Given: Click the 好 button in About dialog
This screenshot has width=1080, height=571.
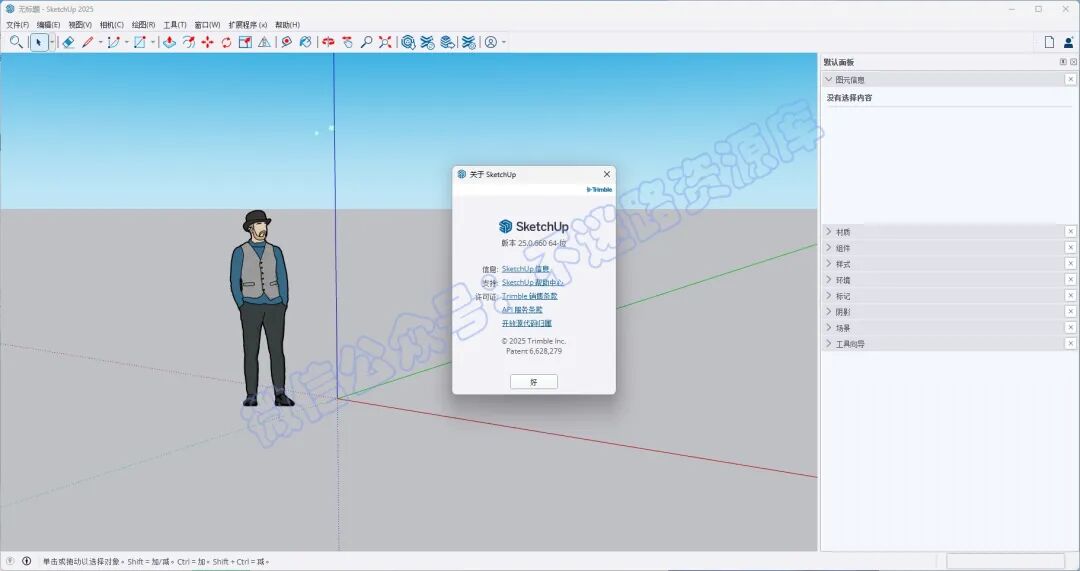Looking at the screenshot, I should point(534,382).
